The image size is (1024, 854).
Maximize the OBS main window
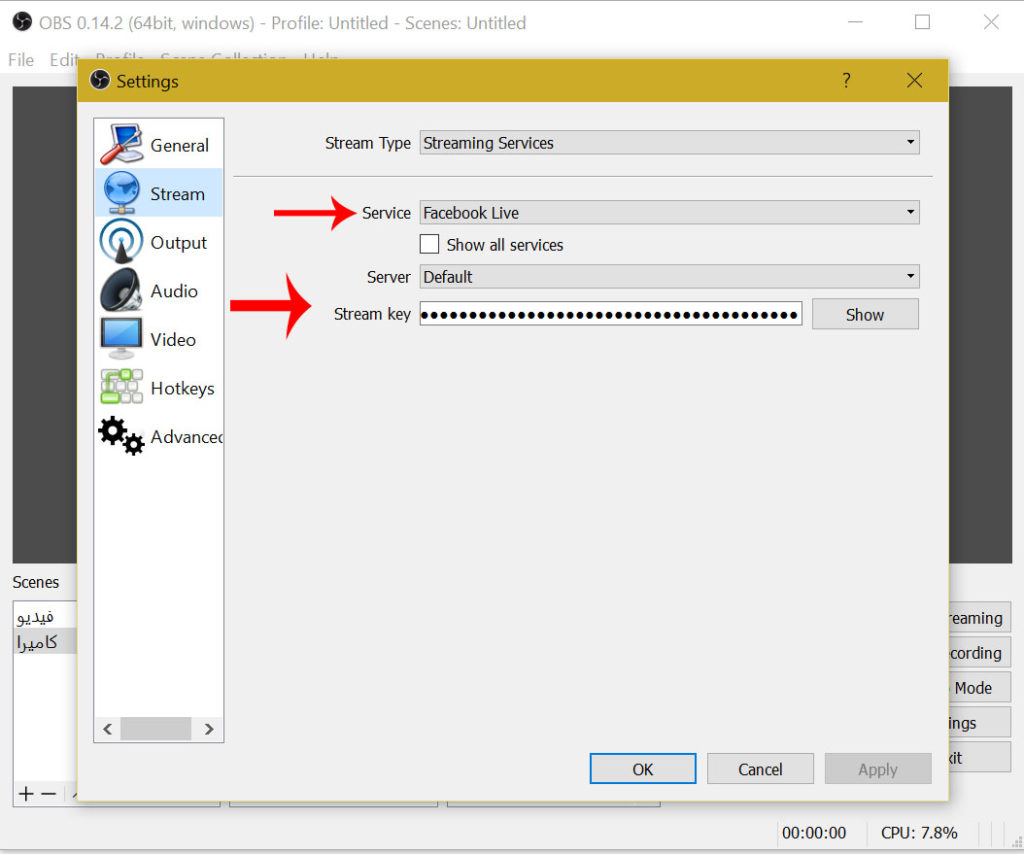(x=922, y=22)
